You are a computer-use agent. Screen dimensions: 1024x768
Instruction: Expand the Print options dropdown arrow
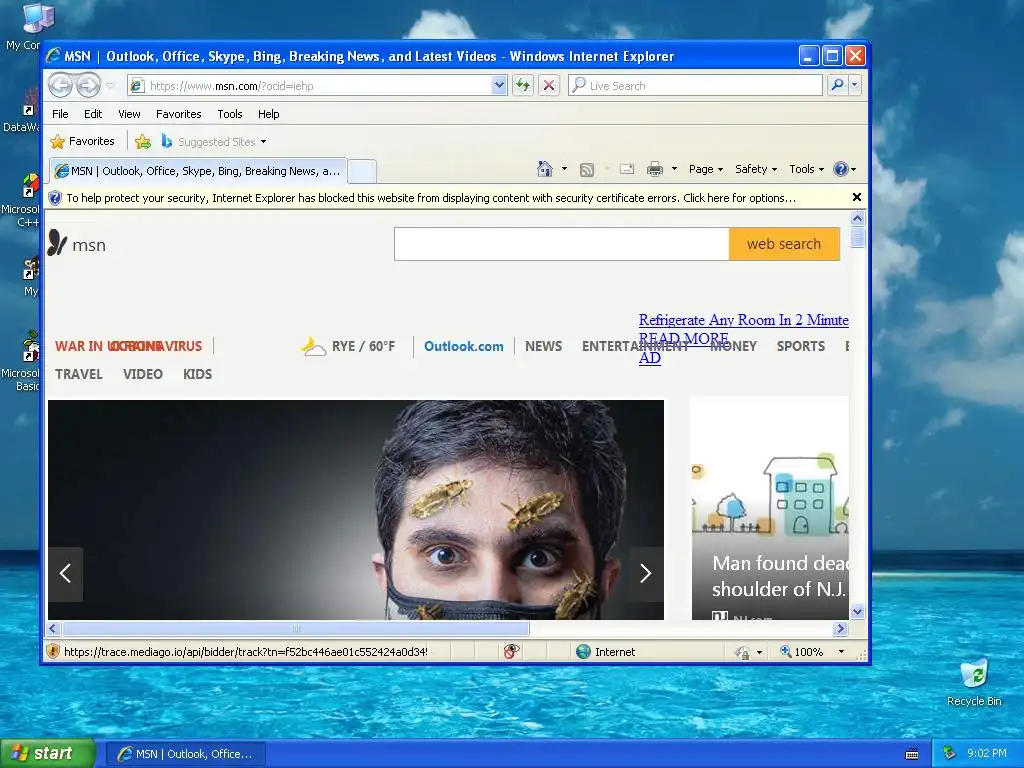coord(674,169)
